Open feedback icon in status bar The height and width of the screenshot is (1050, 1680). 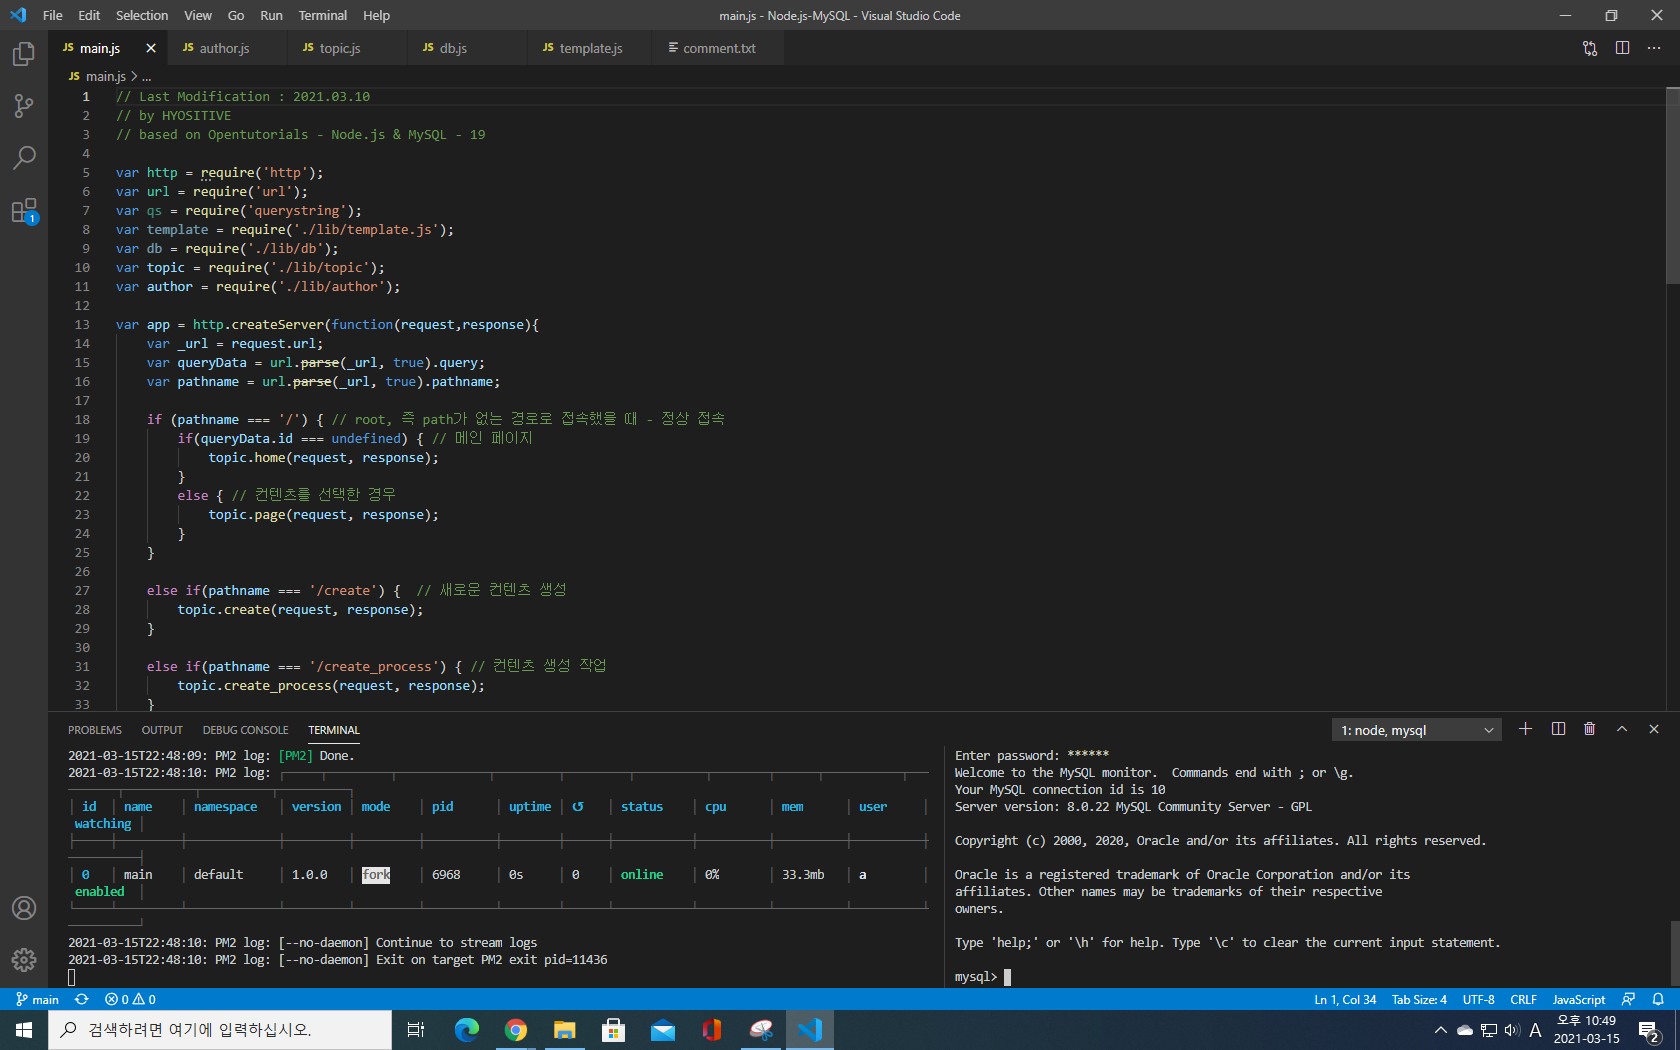coord(1628,999)
